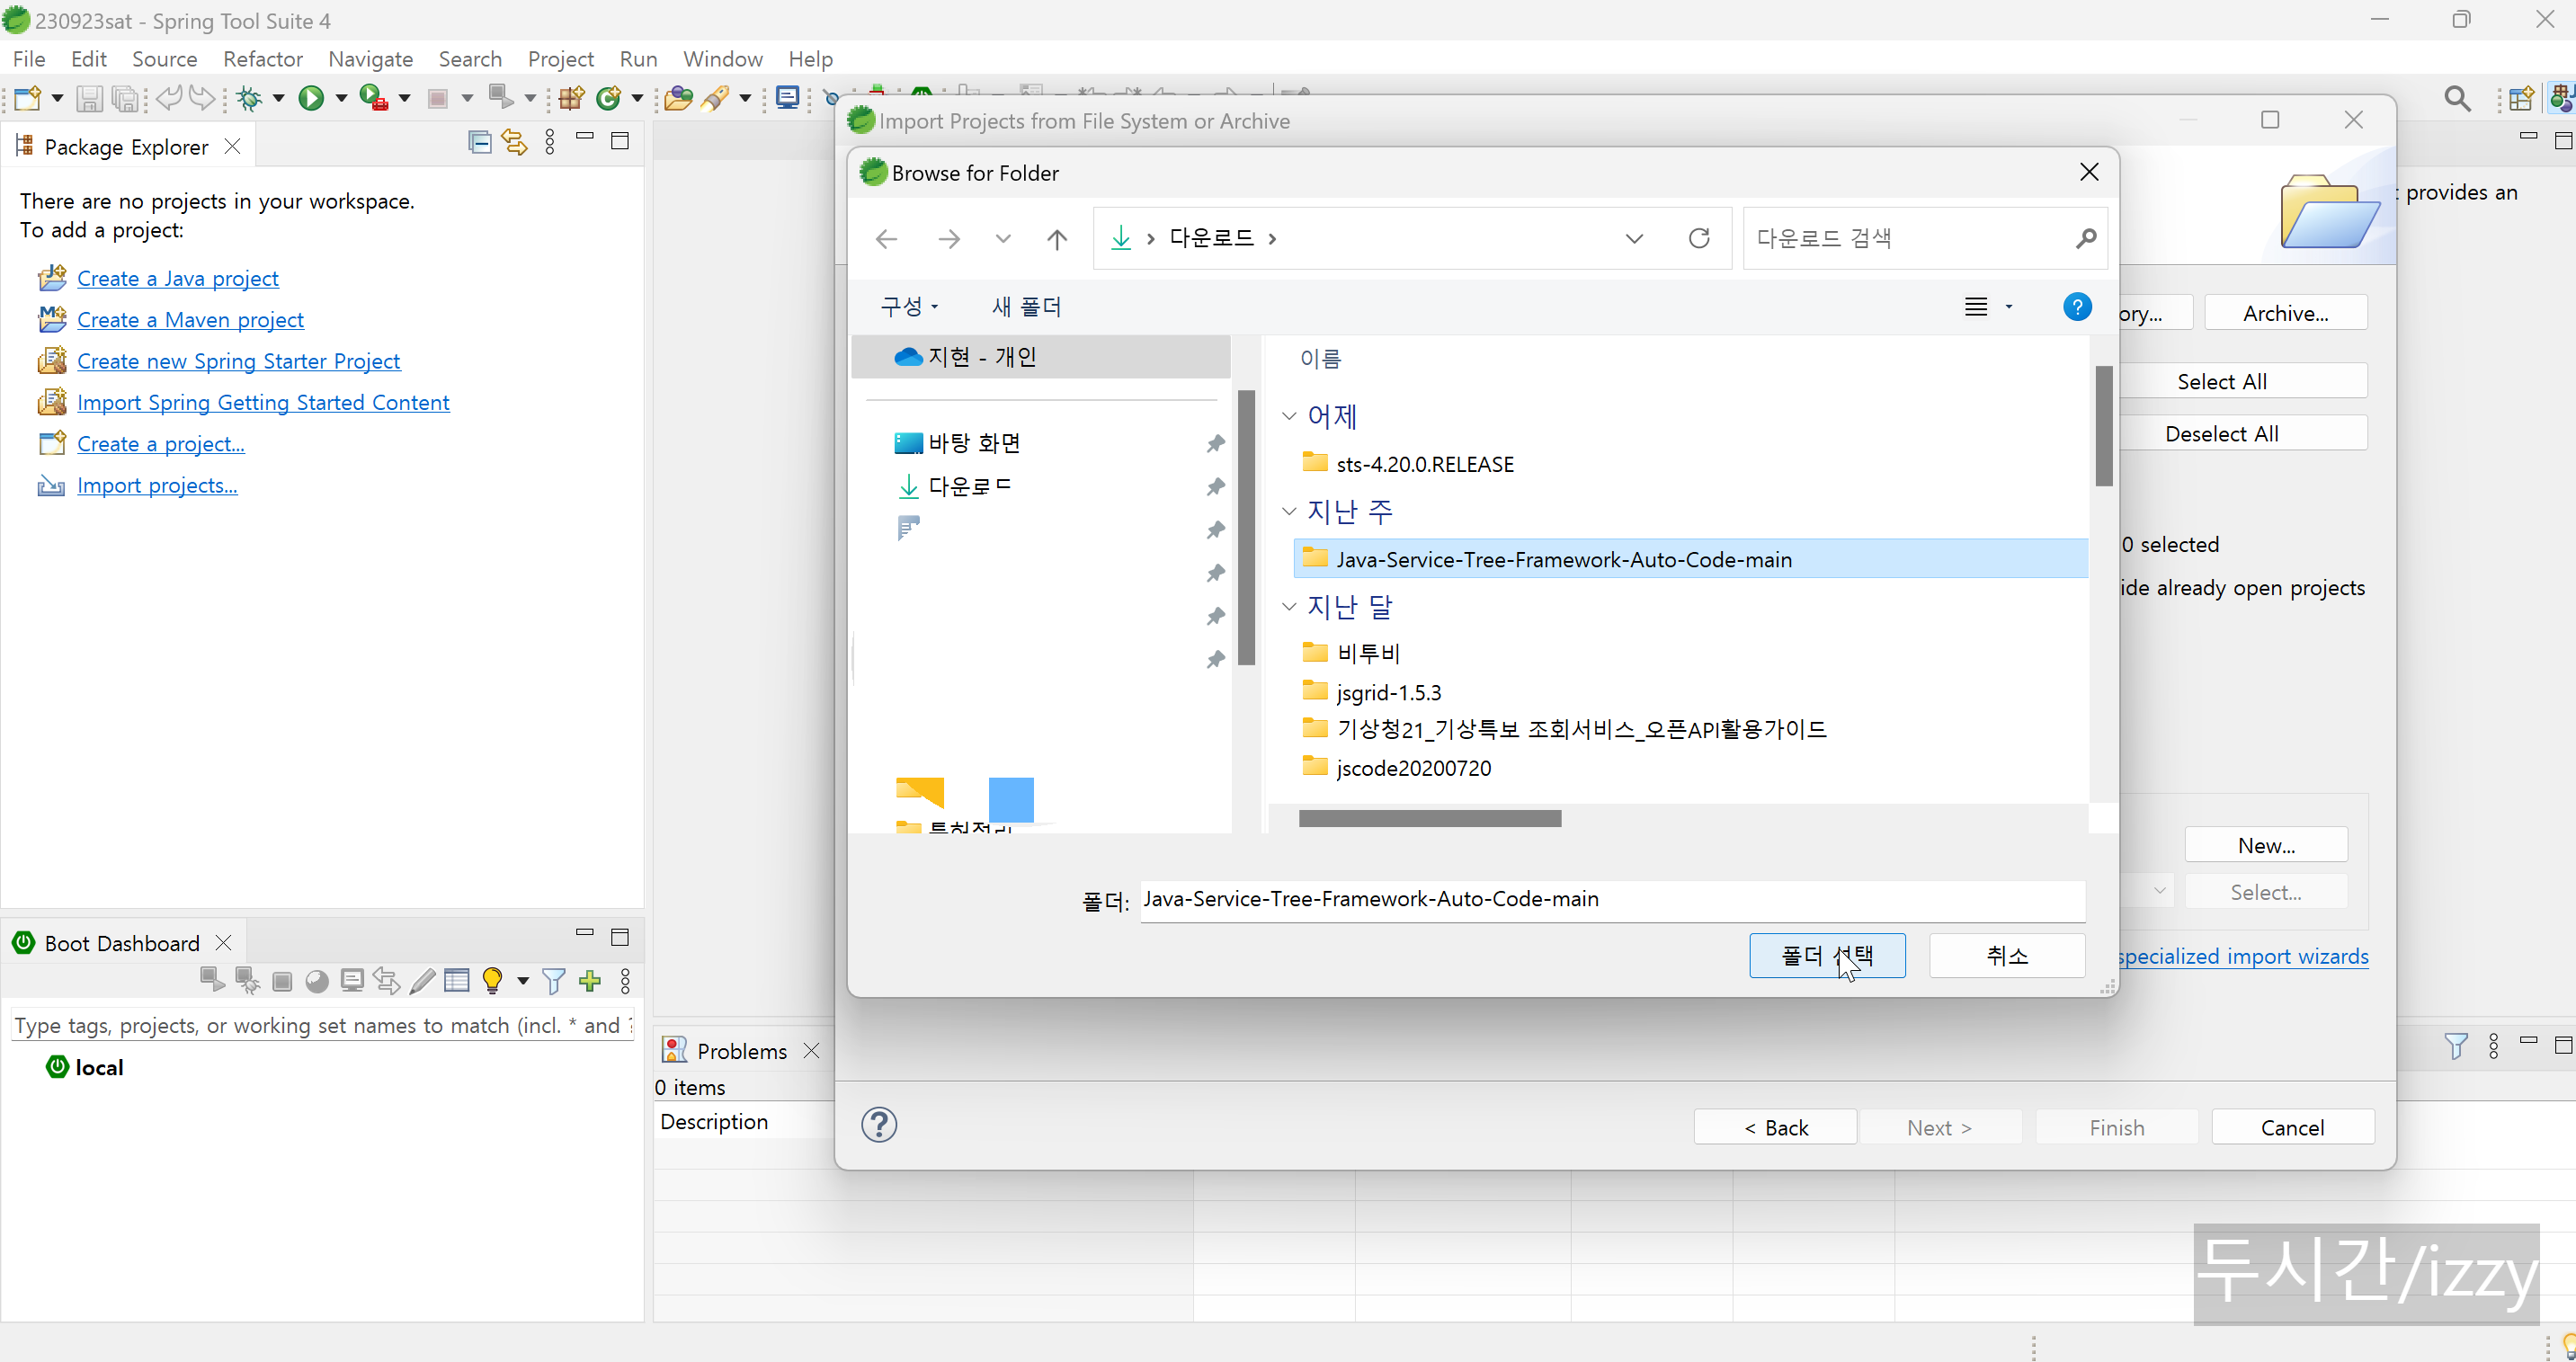Go back in the Browse for Folder dialog
Viewport: 2576px width, 1362px height.
pyautogui.click(x=886, y=238)
